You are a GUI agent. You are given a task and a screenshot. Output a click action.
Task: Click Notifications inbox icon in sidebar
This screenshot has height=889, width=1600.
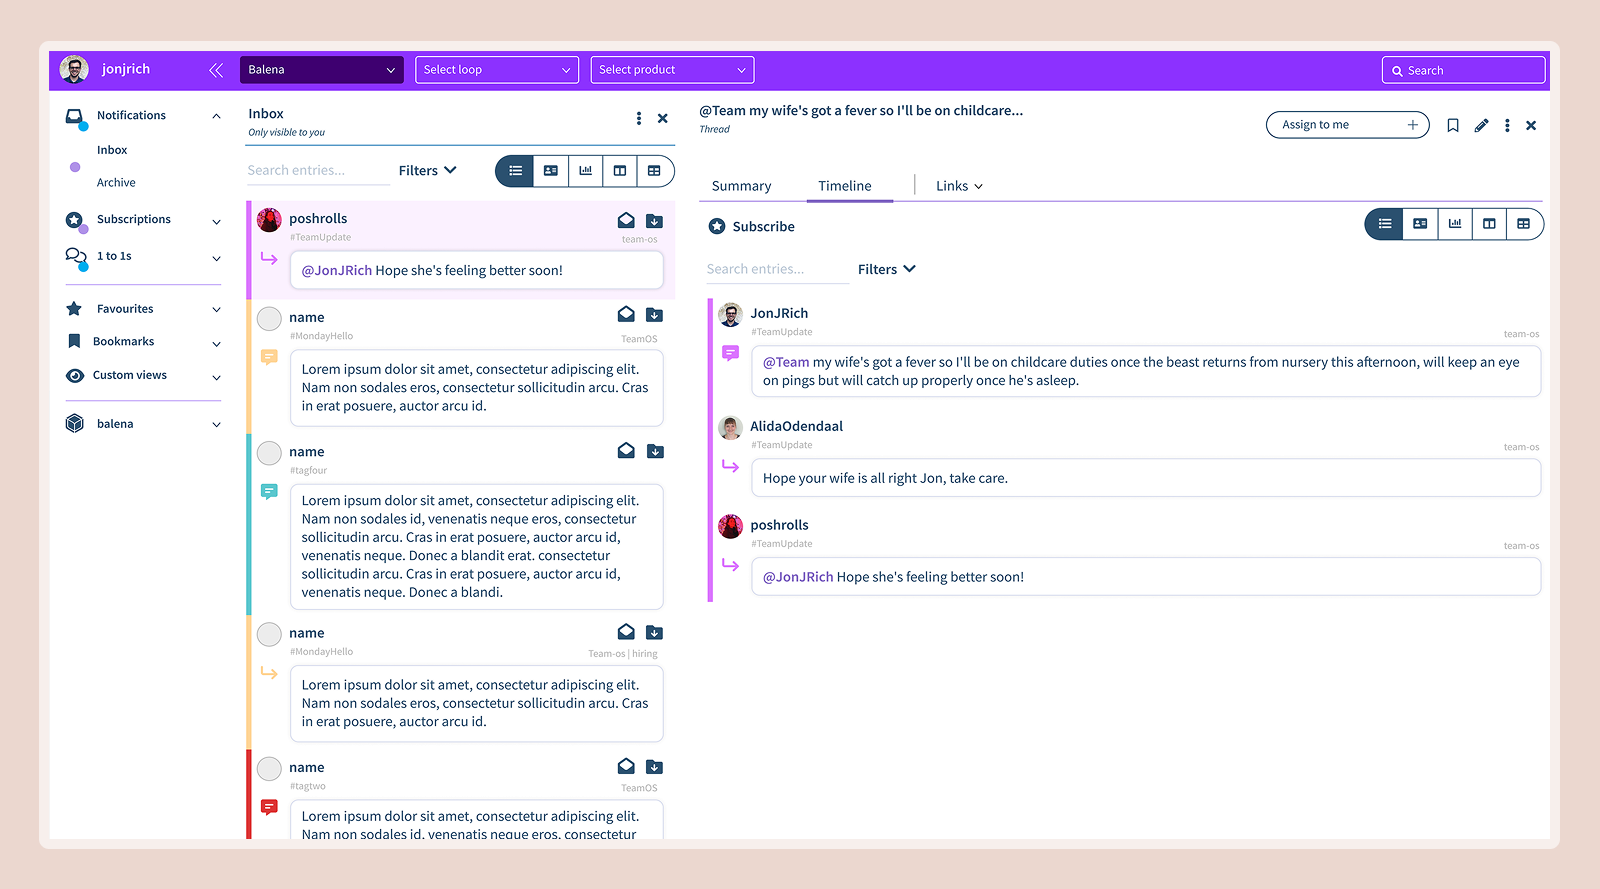point(75,117)
